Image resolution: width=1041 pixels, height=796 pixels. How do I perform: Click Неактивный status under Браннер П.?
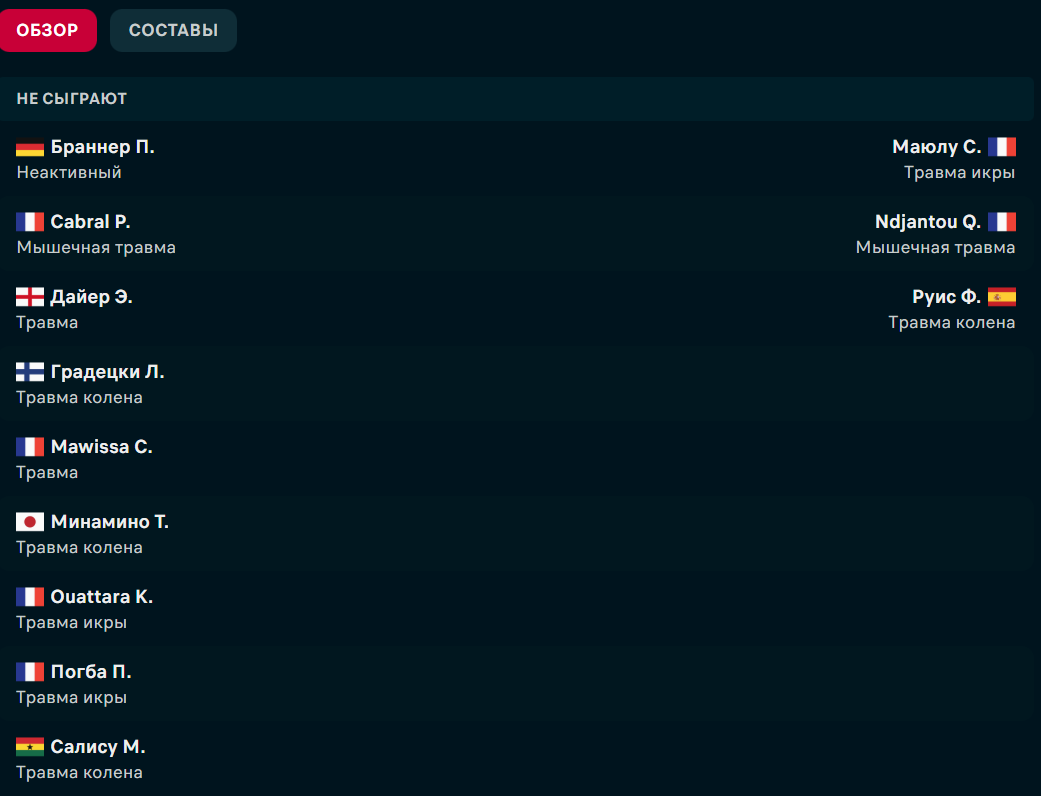click(69, 172)
